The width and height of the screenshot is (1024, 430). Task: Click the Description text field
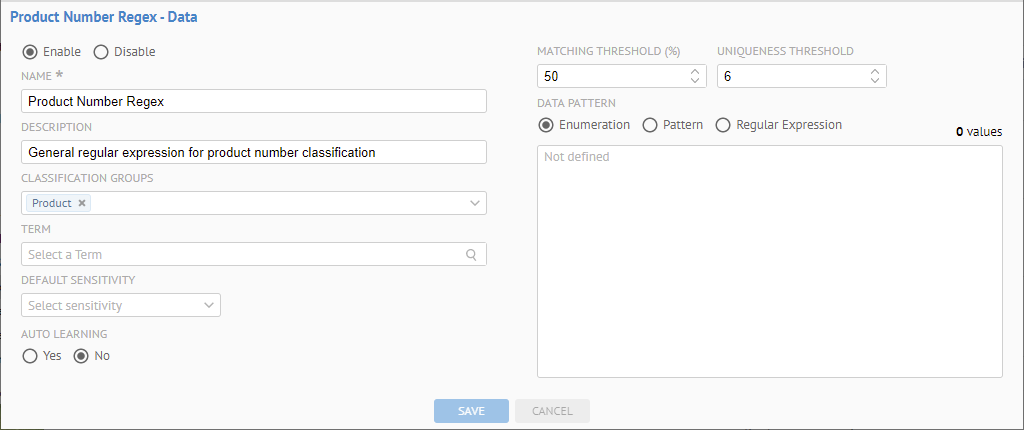click(253, 152)
